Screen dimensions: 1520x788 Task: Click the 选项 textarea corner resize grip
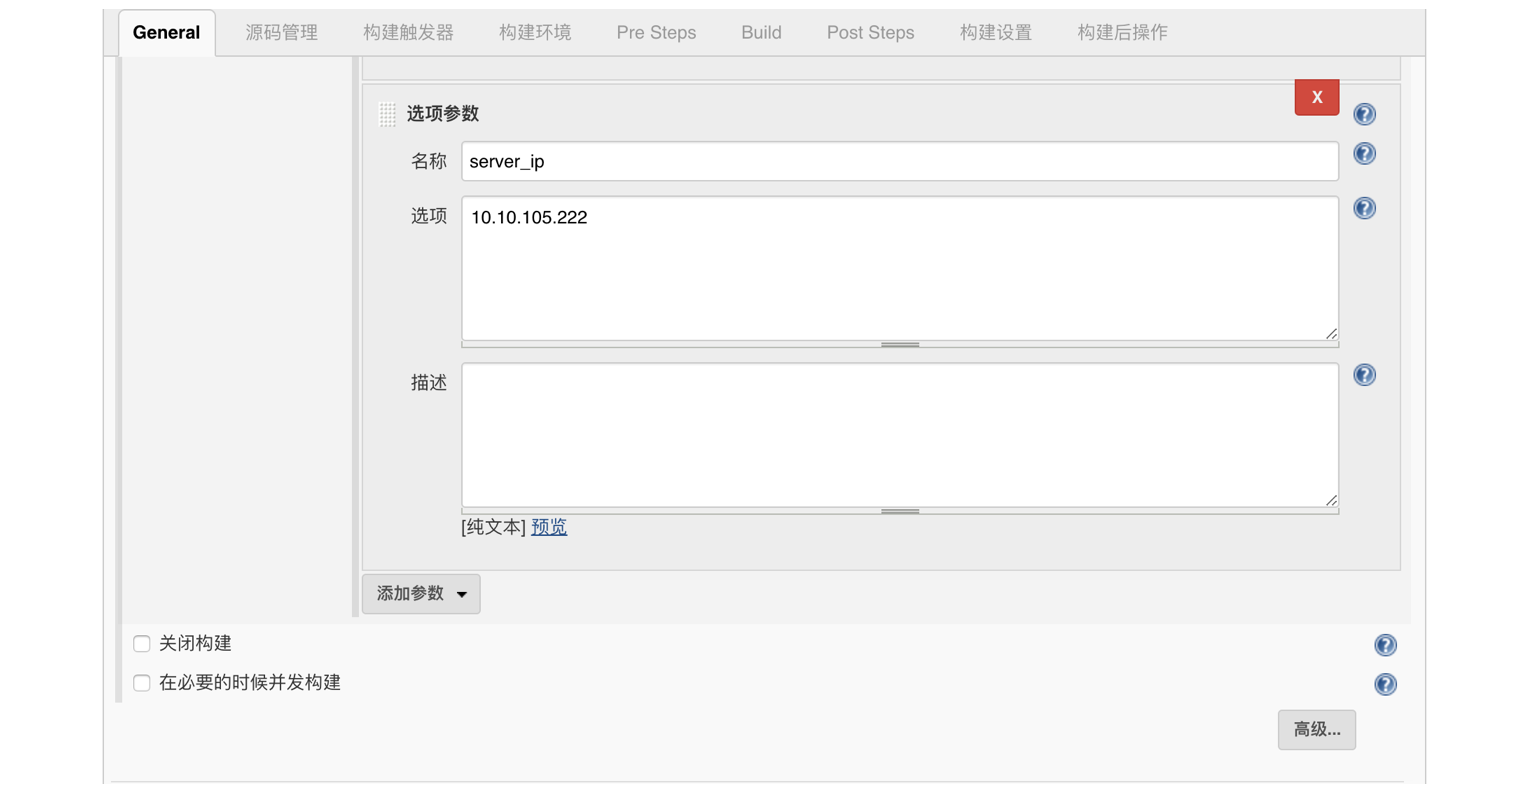pos(1331,334)
